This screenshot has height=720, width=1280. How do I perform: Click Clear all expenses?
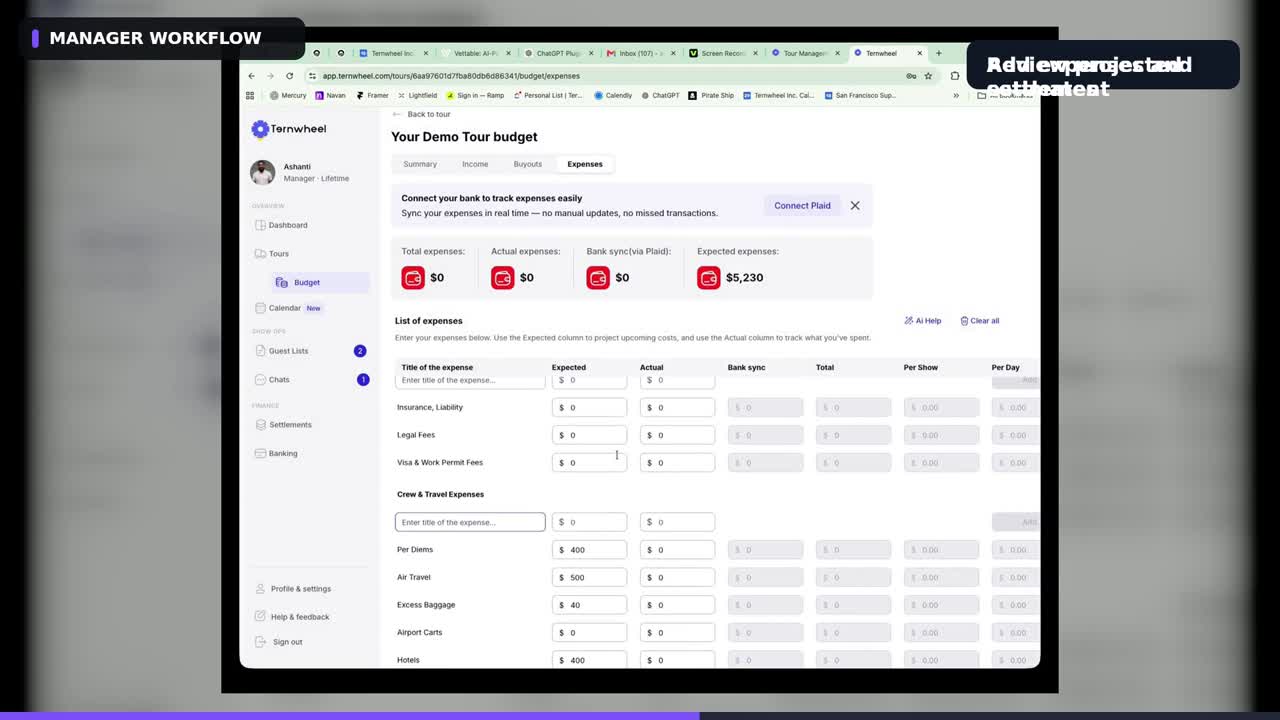pos(980,321)
